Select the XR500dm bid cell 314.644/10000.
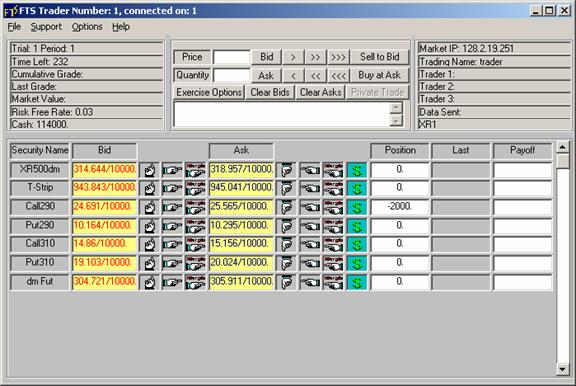 pyautogui.click(x=105, y=170)
